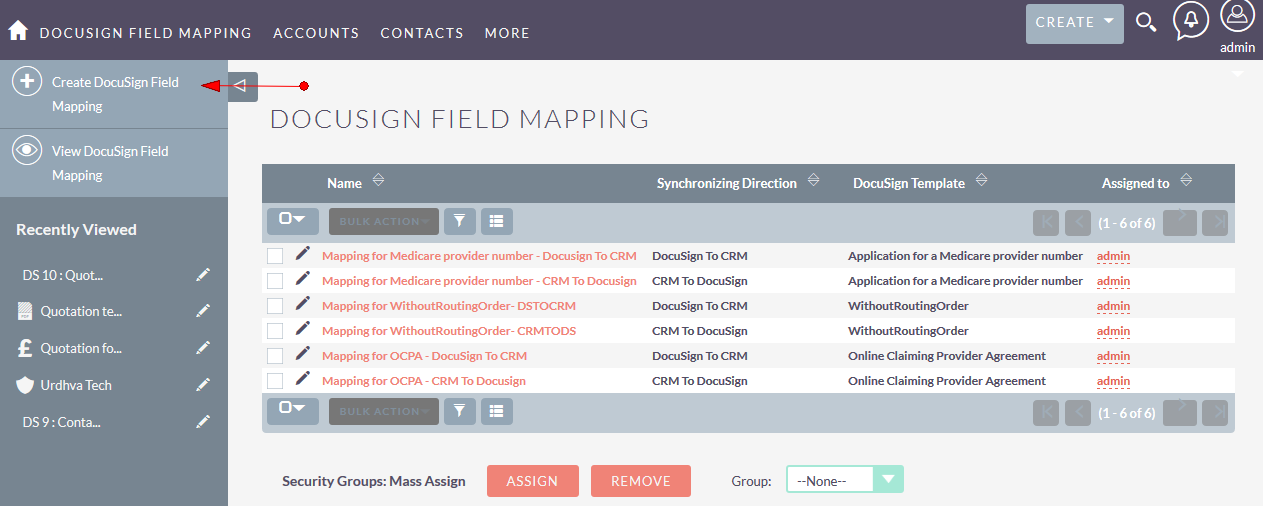Click pencil next to Urdhva Tech

(x=203, y=385)
